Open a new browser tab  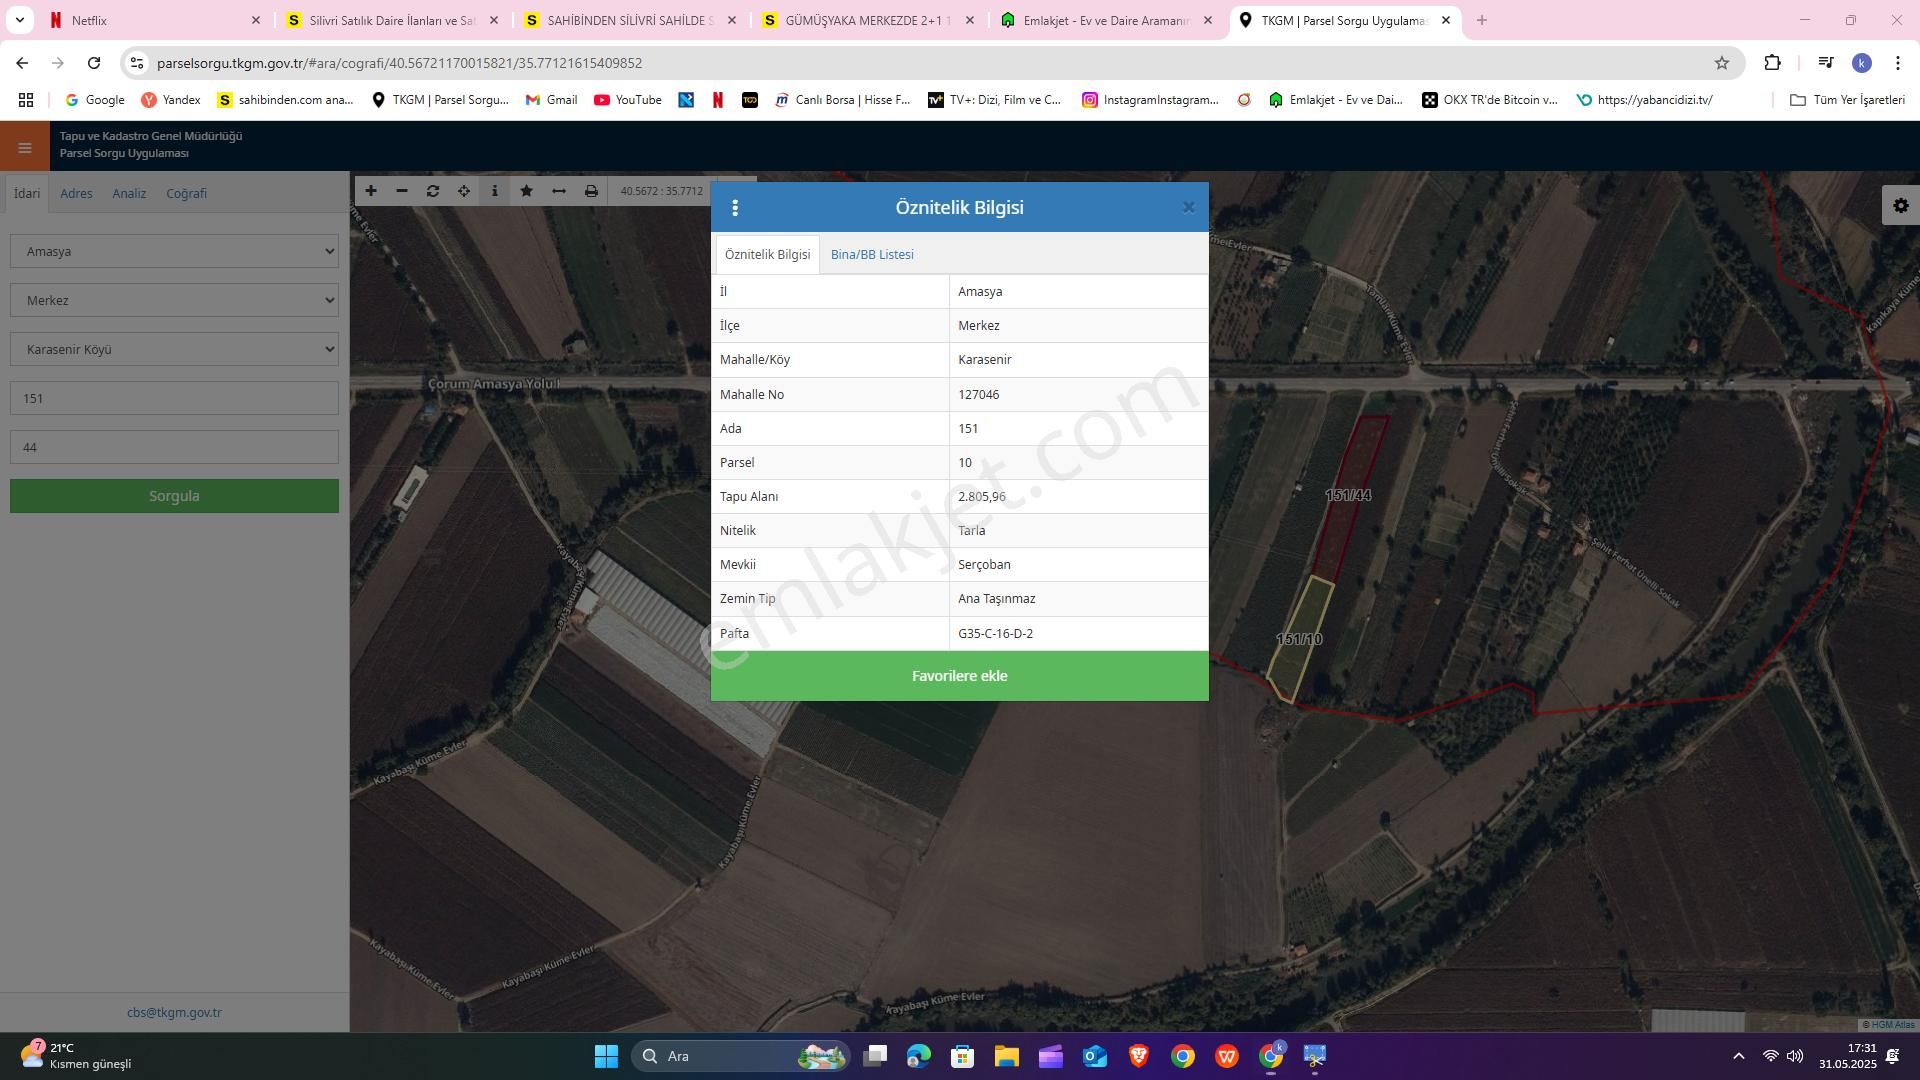(1482, 20)
